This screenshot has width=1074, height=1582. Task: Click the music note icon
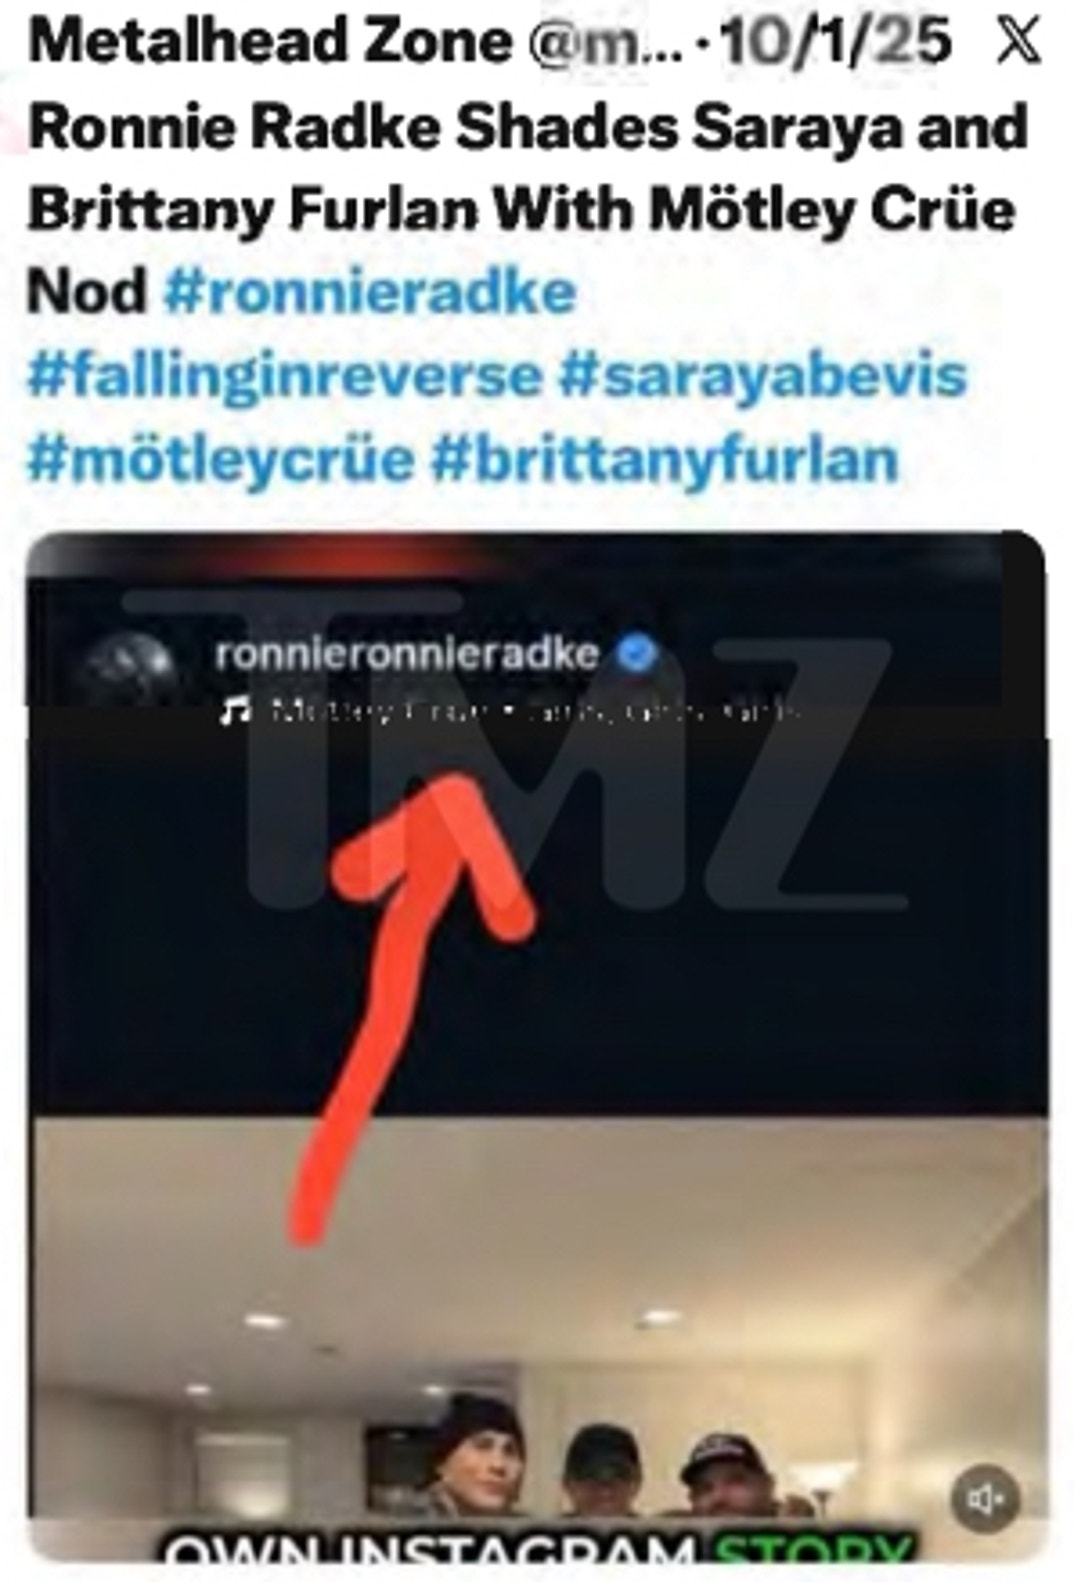235,711
